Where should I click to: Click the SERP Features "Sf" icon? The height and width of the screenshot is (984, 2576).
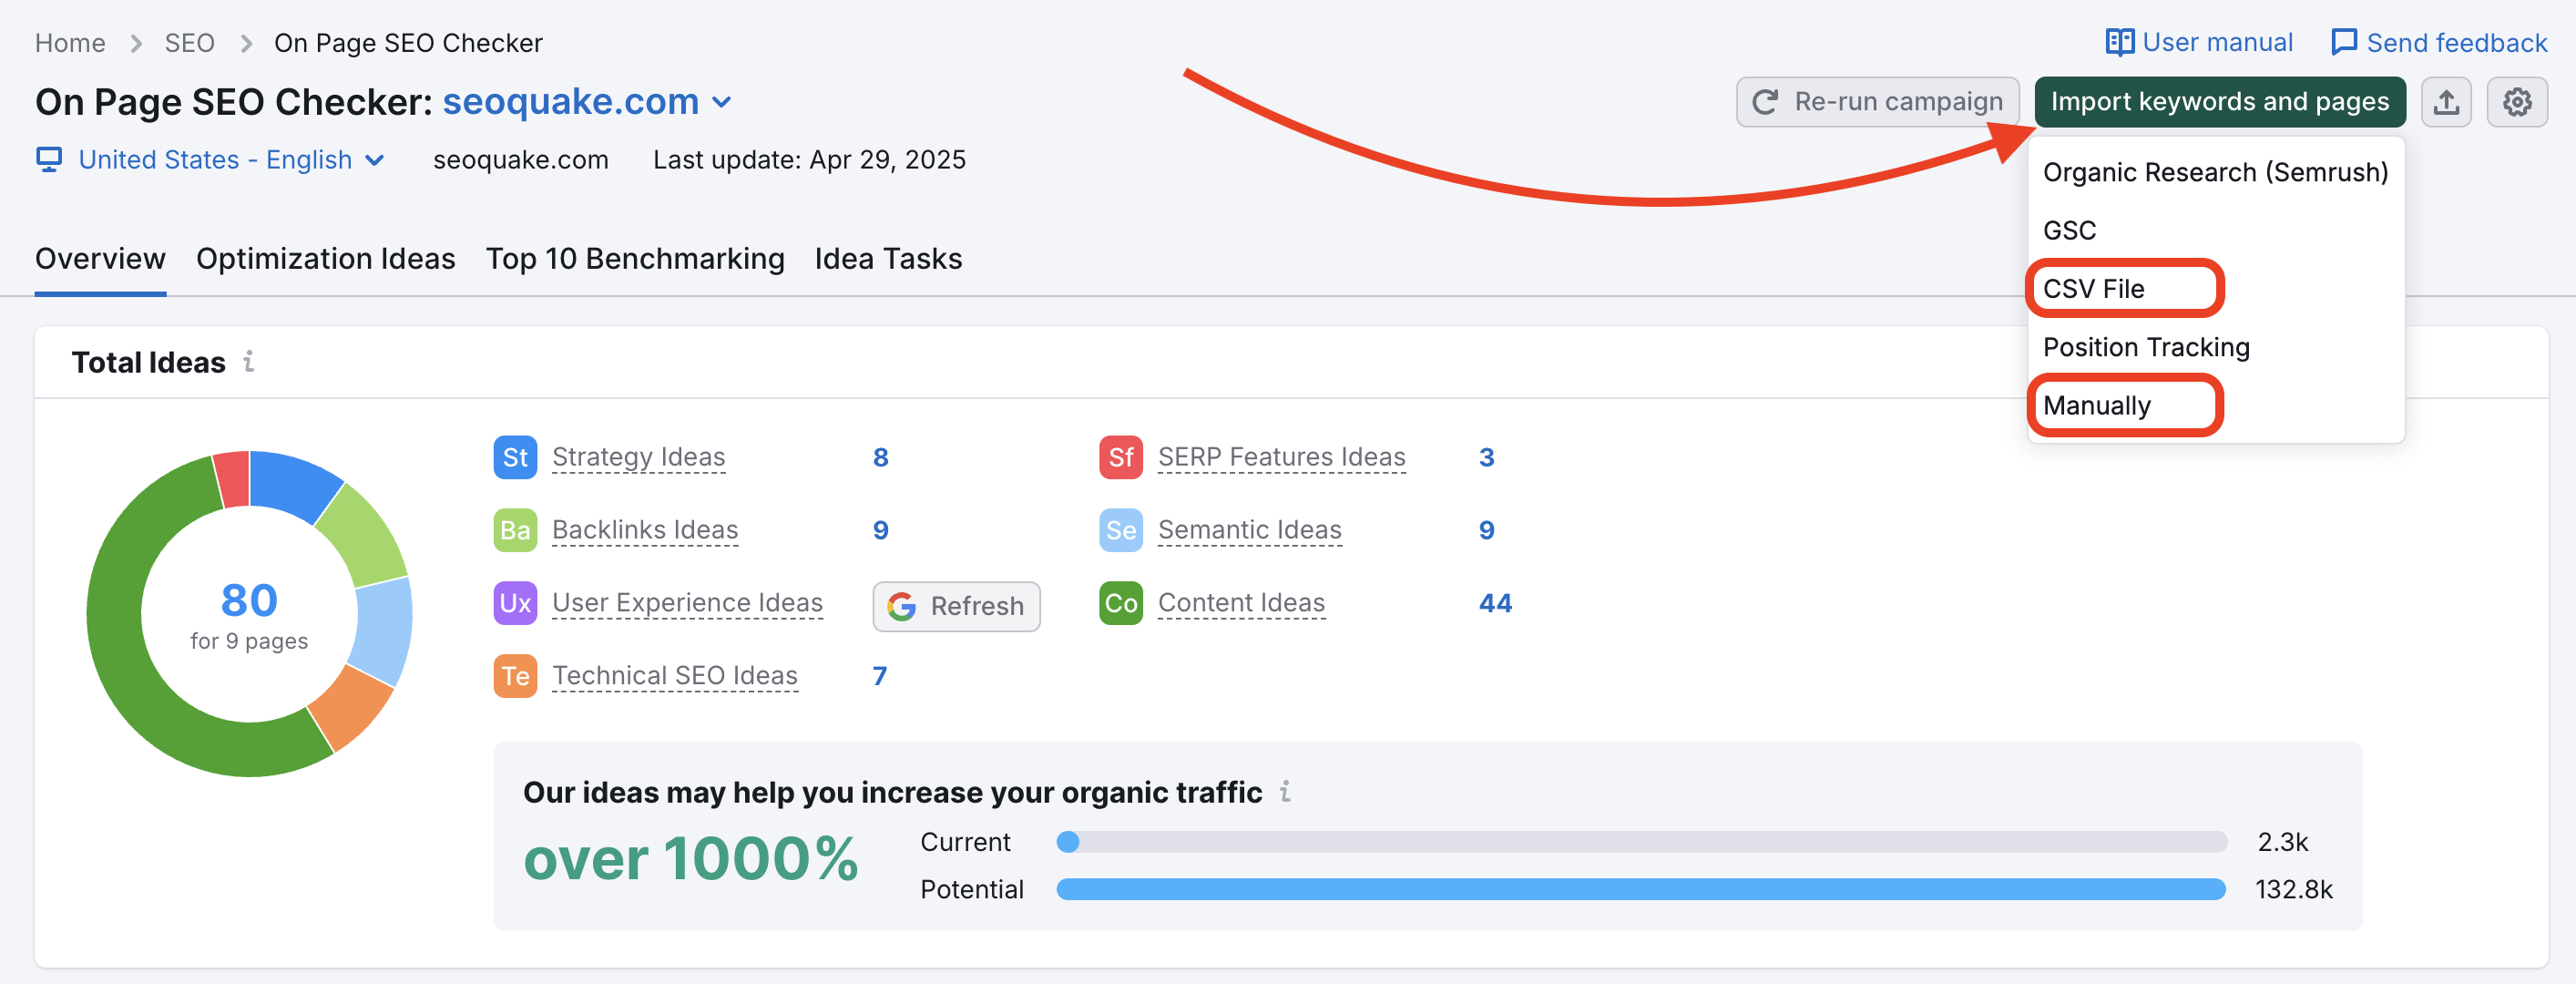pyautogui.click(x=1120, y=457)
